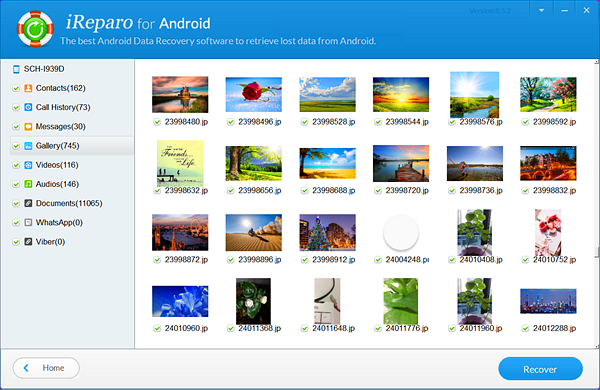Click the Videos film reel icon
Viewport: 600px width, 390px height.
(28, 165)
